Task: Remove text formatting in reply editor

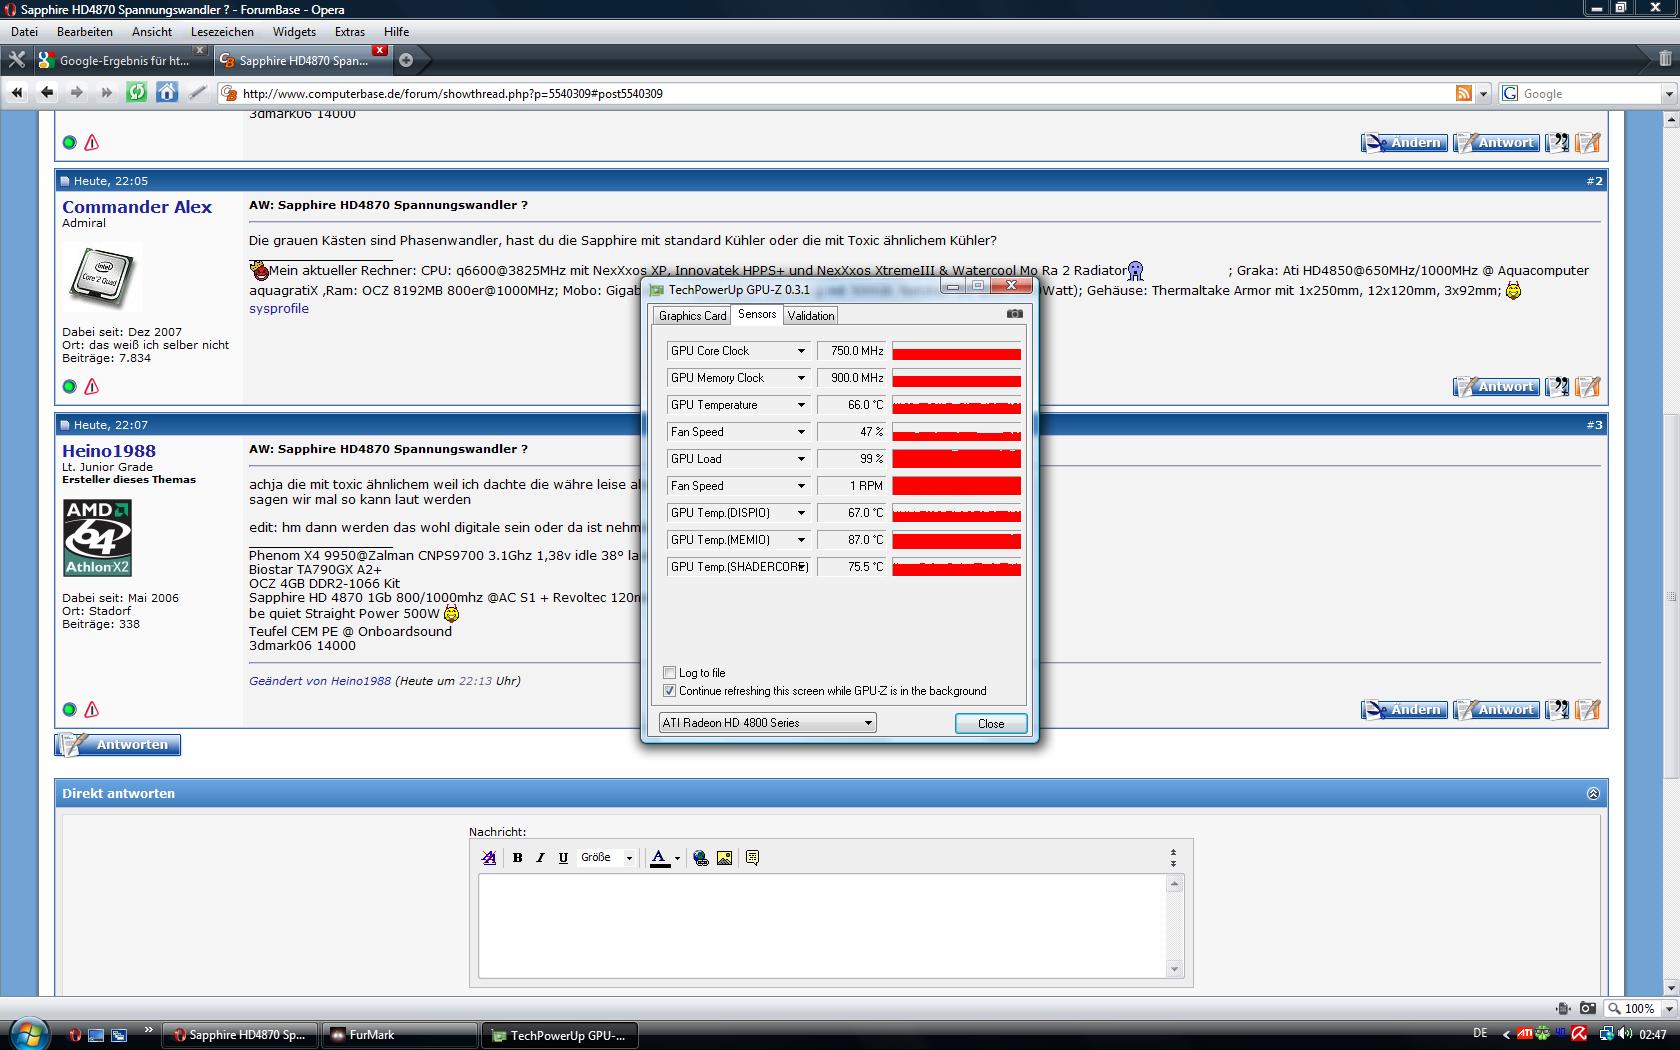Action: 489,858
